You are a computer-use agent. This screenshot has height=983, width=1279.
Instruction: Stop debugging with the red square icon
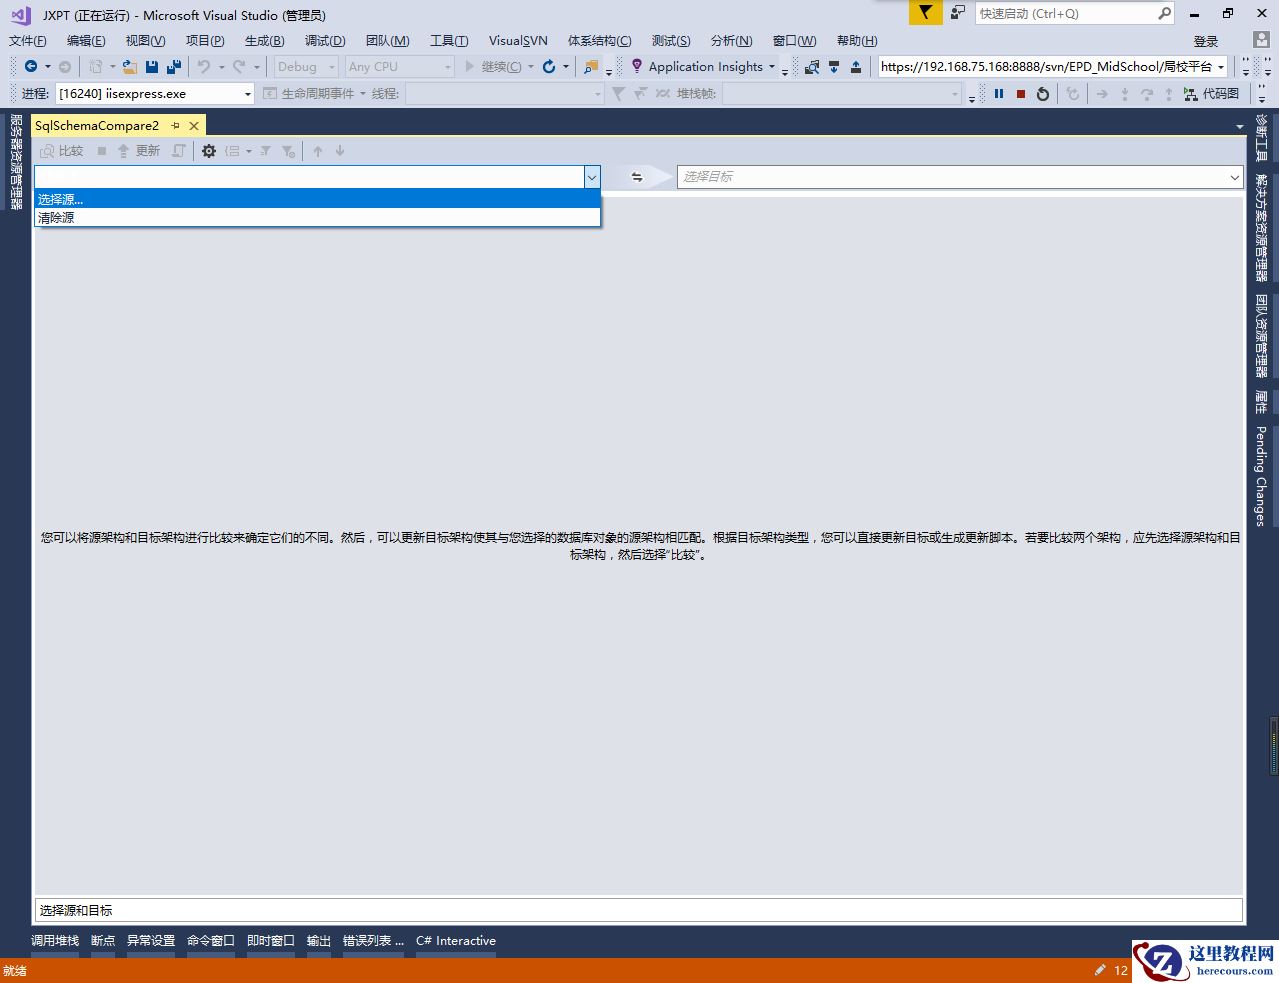[x=1021, y=94]
